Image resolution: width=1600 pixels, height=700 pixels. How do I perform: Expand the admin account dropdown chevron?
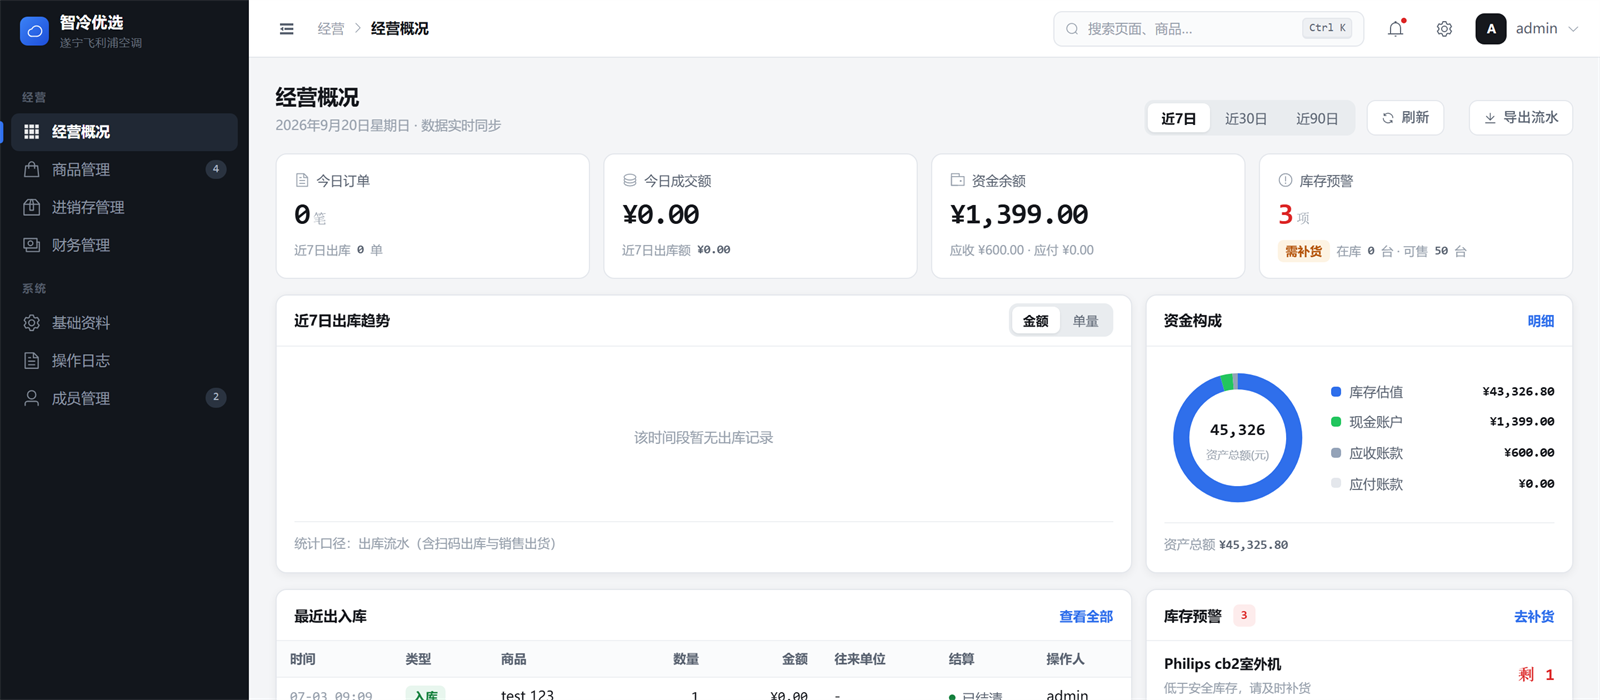[1573, 29]
